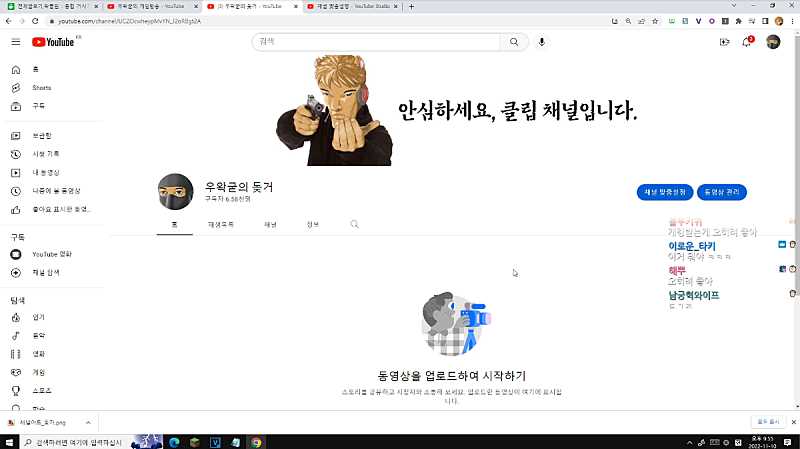Reload the page
This screenshot has width=800, height=449.
[x=35, y=21]
